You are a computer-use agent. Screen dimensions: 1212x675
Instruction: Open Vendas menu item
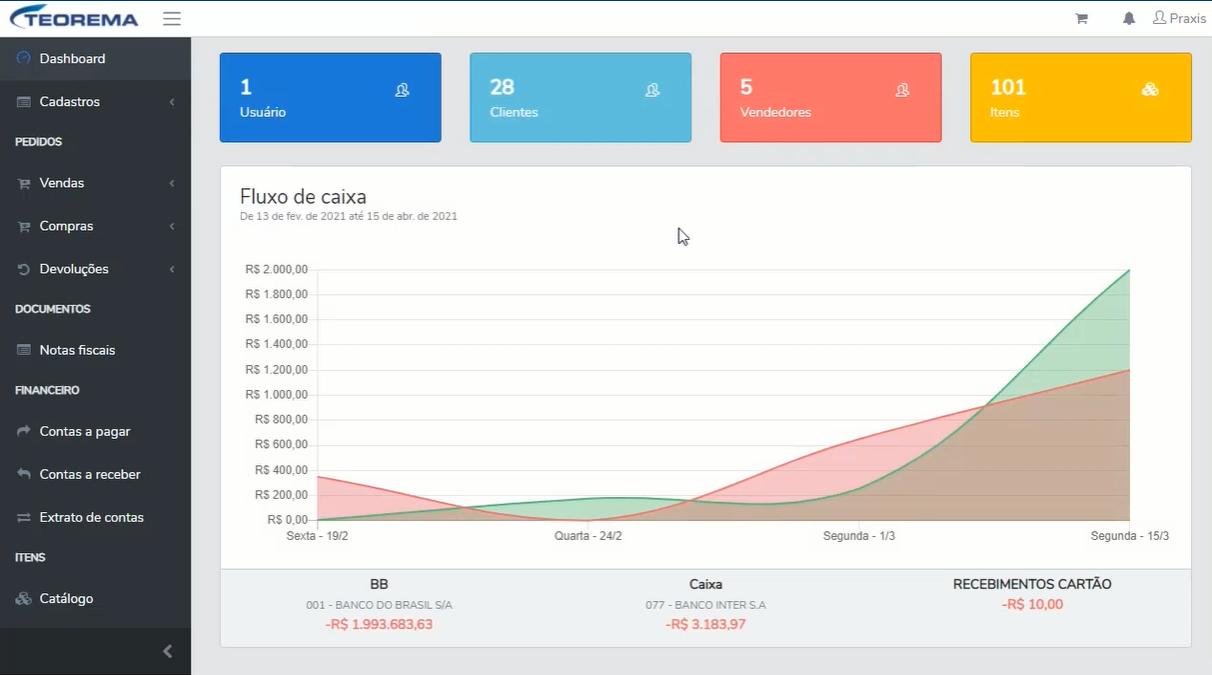click(95, 184)
